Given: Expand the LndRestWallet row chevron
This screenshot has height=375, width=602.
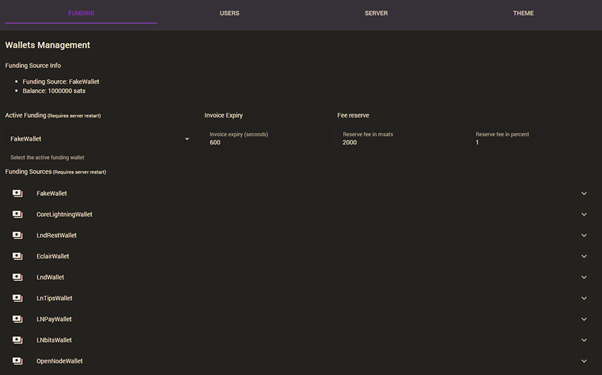Looking at the screenshot, I should point(584,235).
